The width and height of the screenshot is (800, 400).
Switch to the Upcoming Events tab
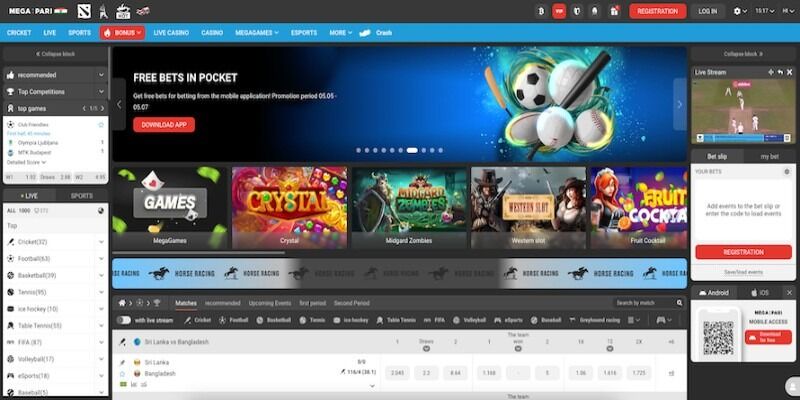pyautogui.click(x=270, y=303)
